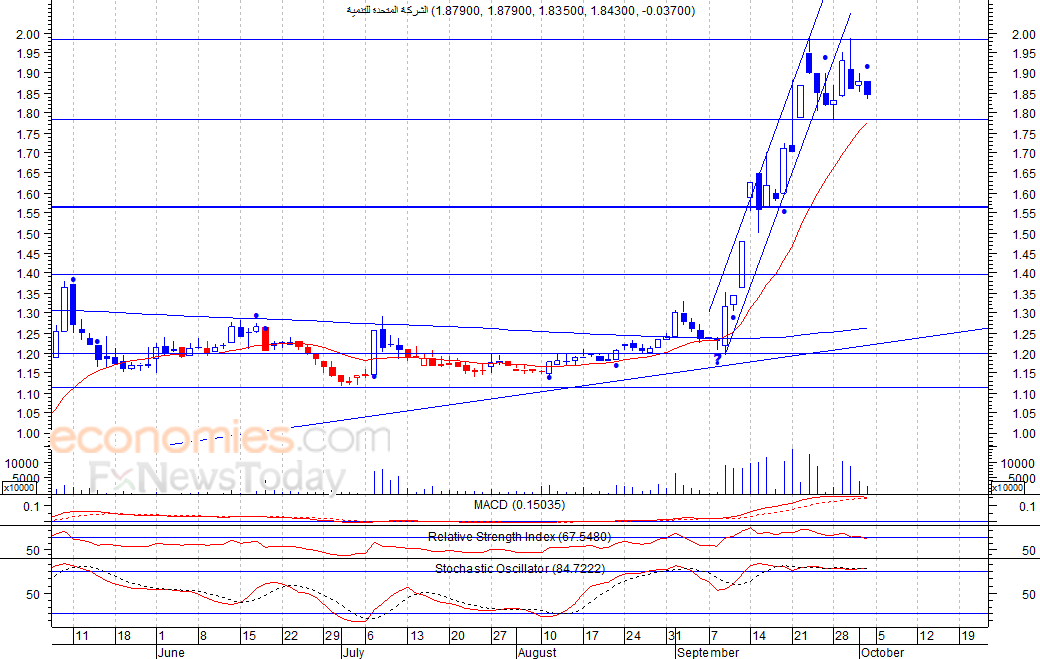Click the right x10000 volume multiplier label
This screenshot has height=659, width=1040.
tap(1007, 488)
